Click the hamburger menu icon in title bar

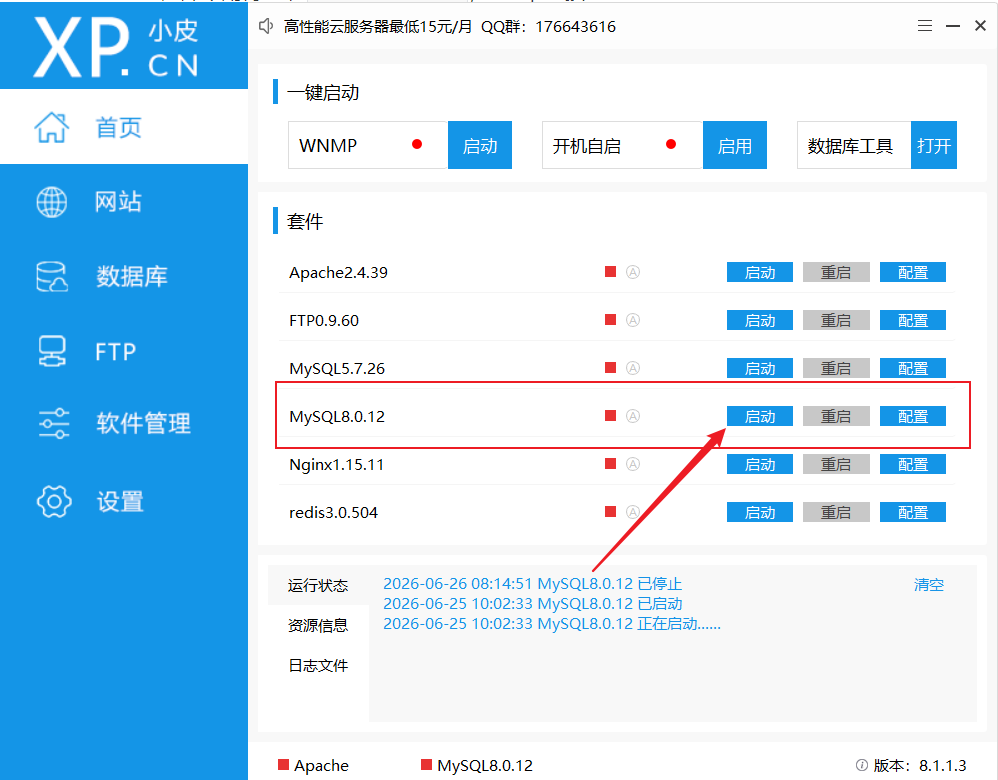(x=925, y=25)
